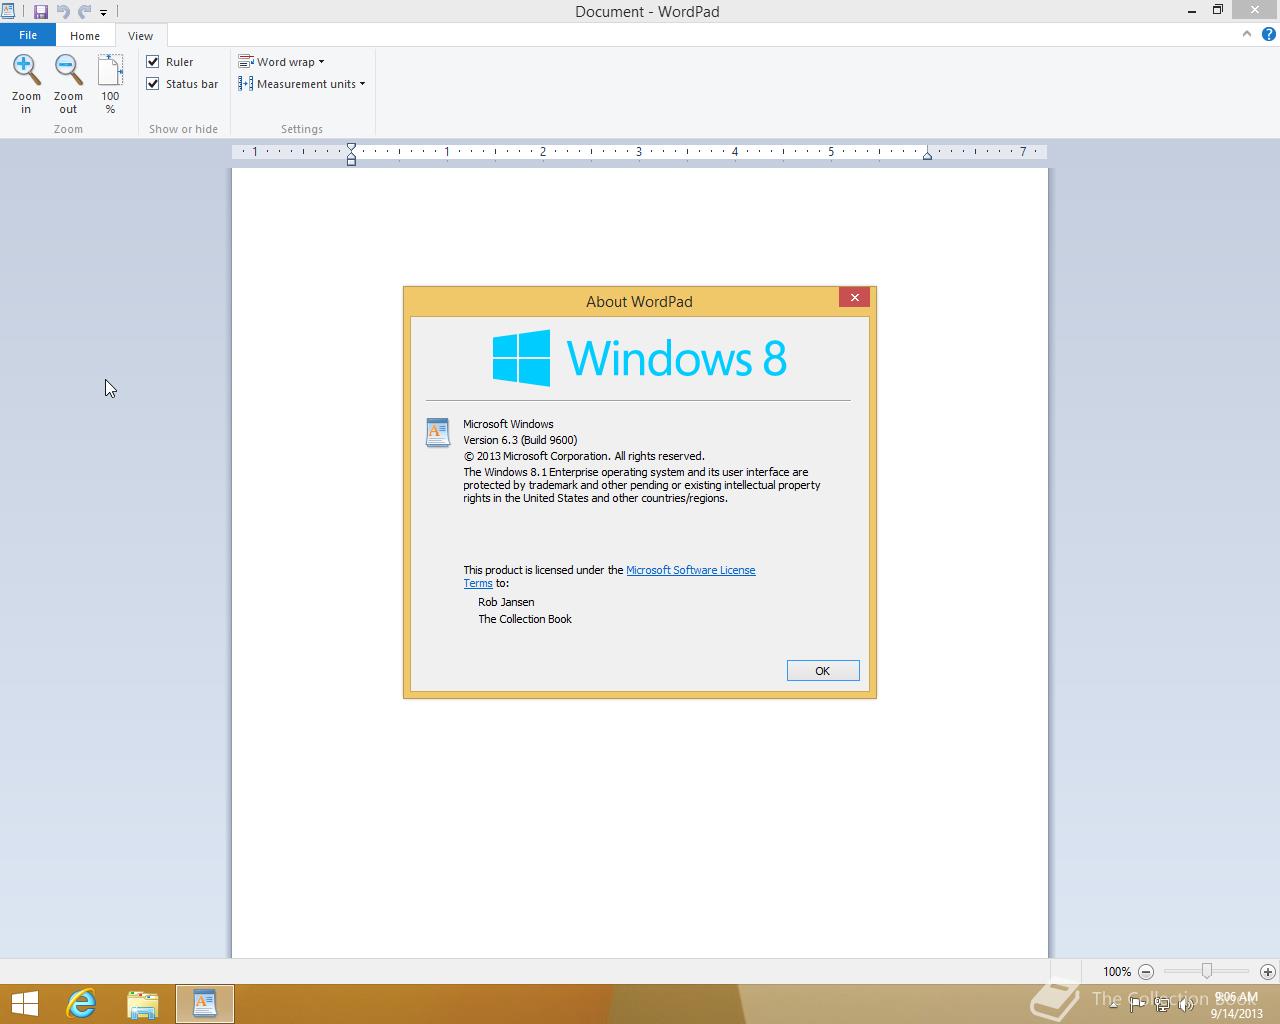Click the 'The Collection Book' organization text
This screenshot has height=1024, width=1280.
point(525,619)
